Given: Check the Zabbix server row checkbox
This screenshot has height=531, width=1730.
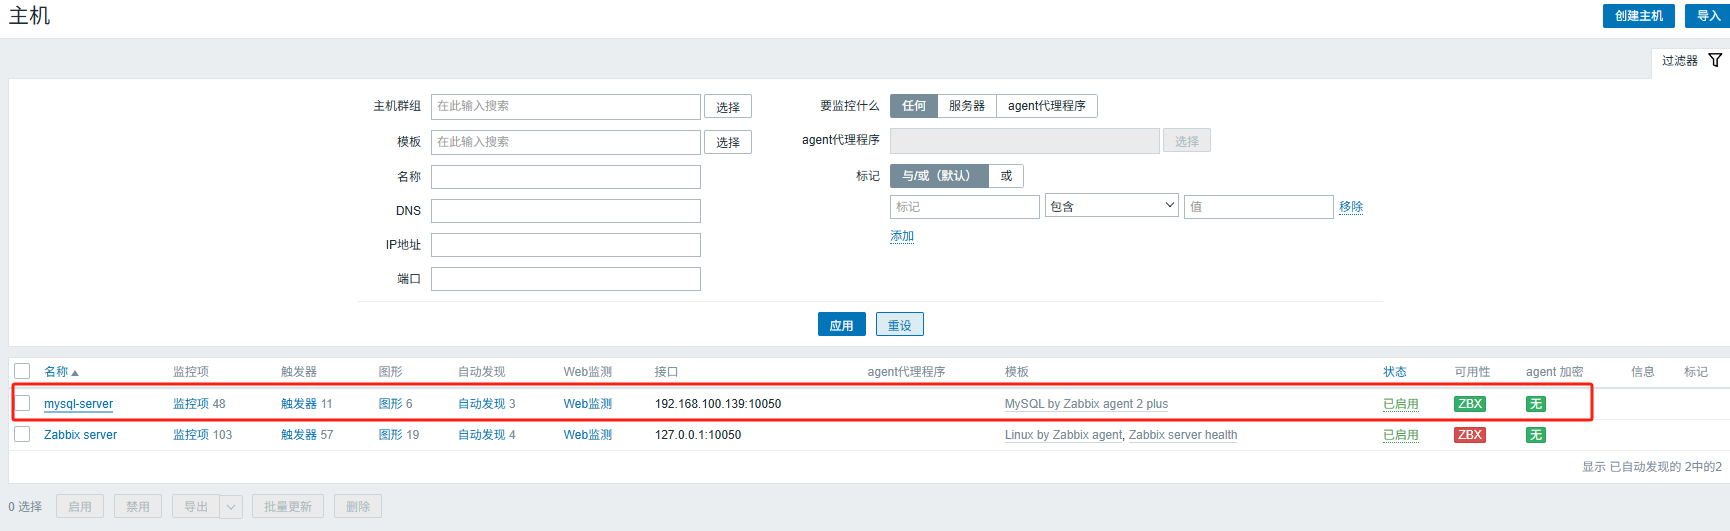Looking at the screenshot, I should pos(22,434).
